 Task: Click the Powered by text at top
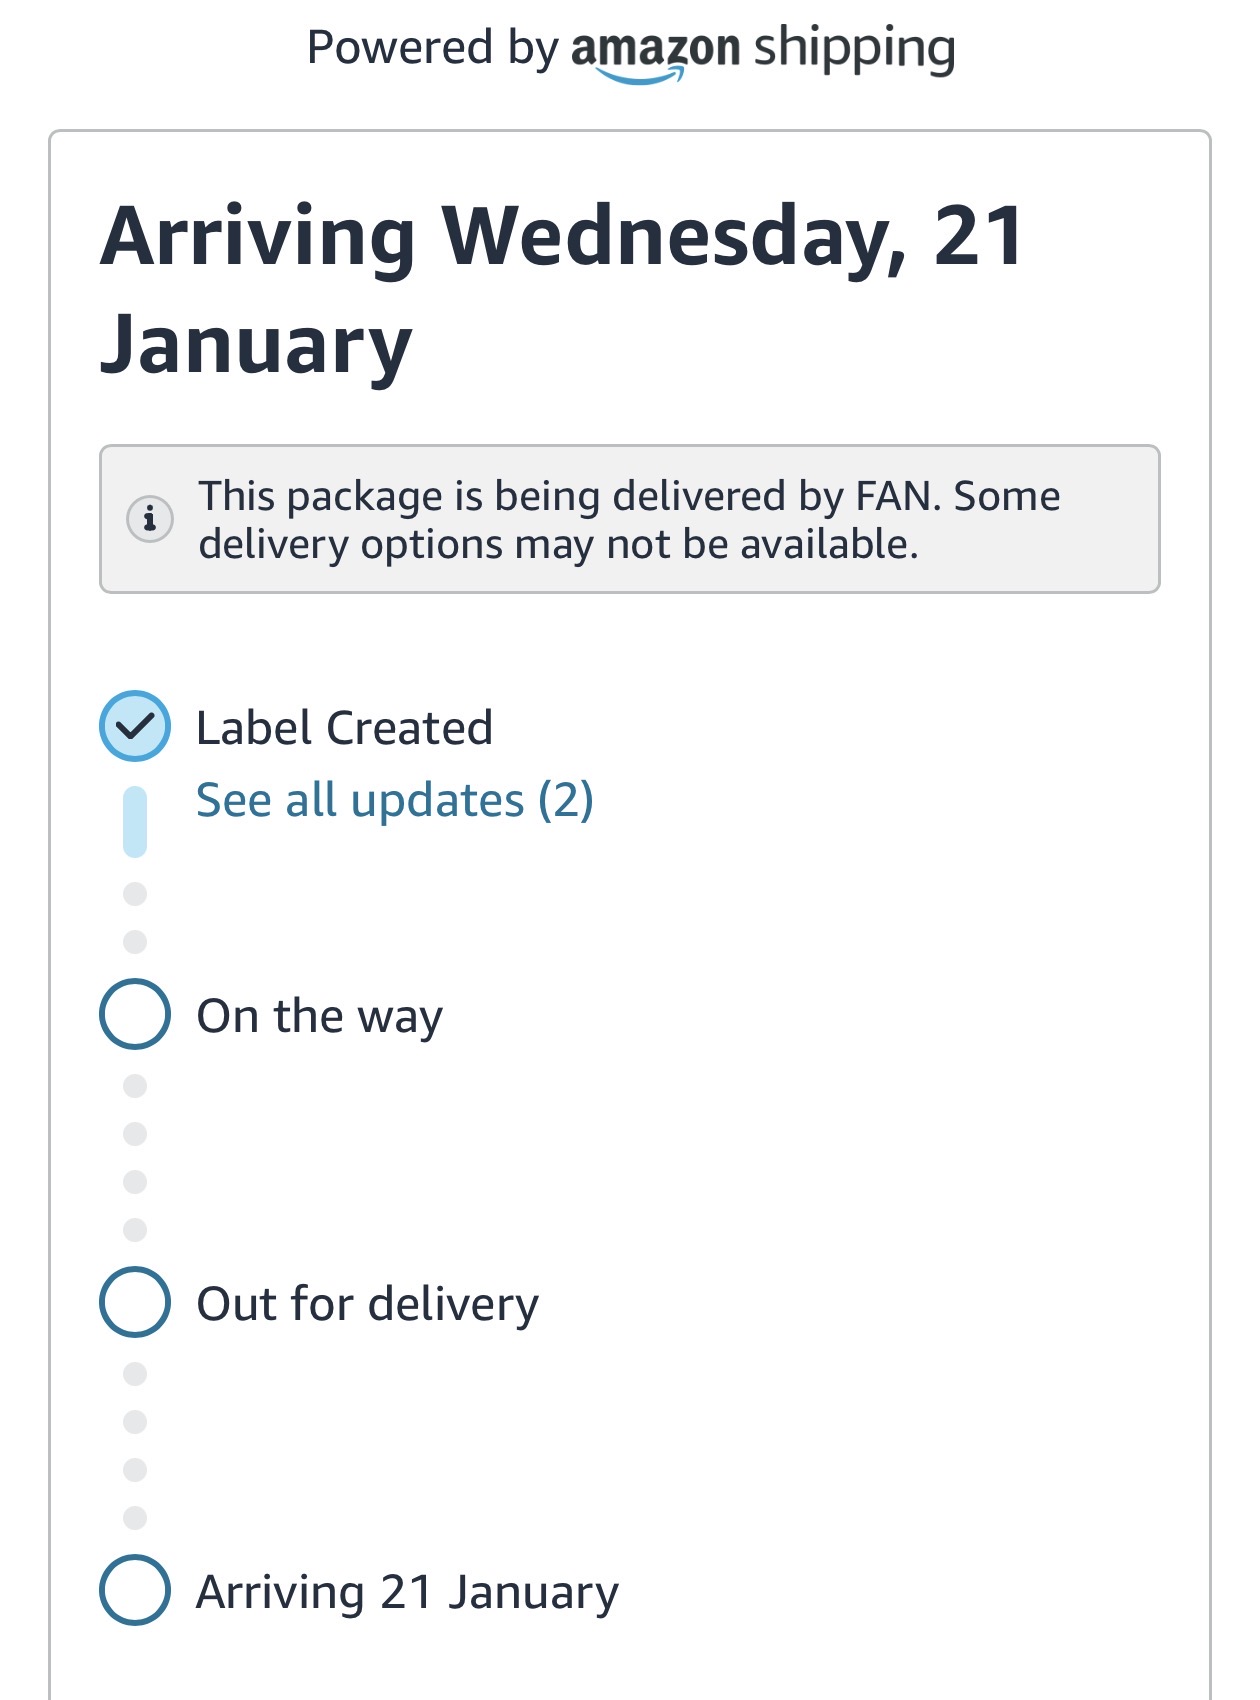point(432,48)
